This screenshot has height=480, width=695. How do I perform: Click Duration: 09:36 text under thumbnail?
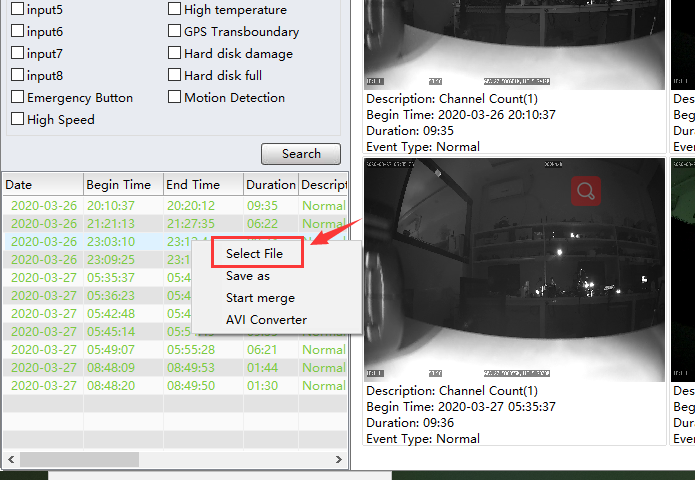[410, 422]
